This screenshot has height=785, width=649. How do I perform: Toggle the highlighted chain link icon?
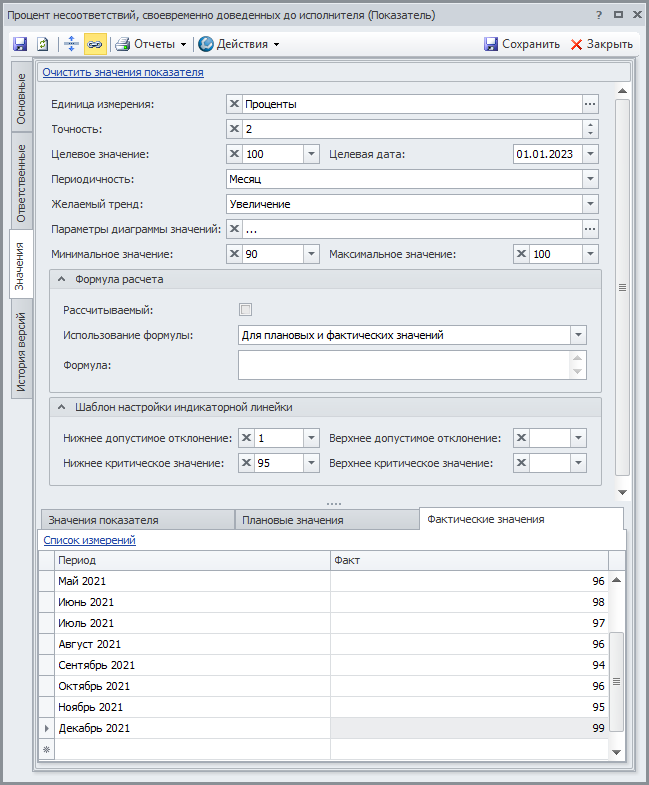click(94, 44)
